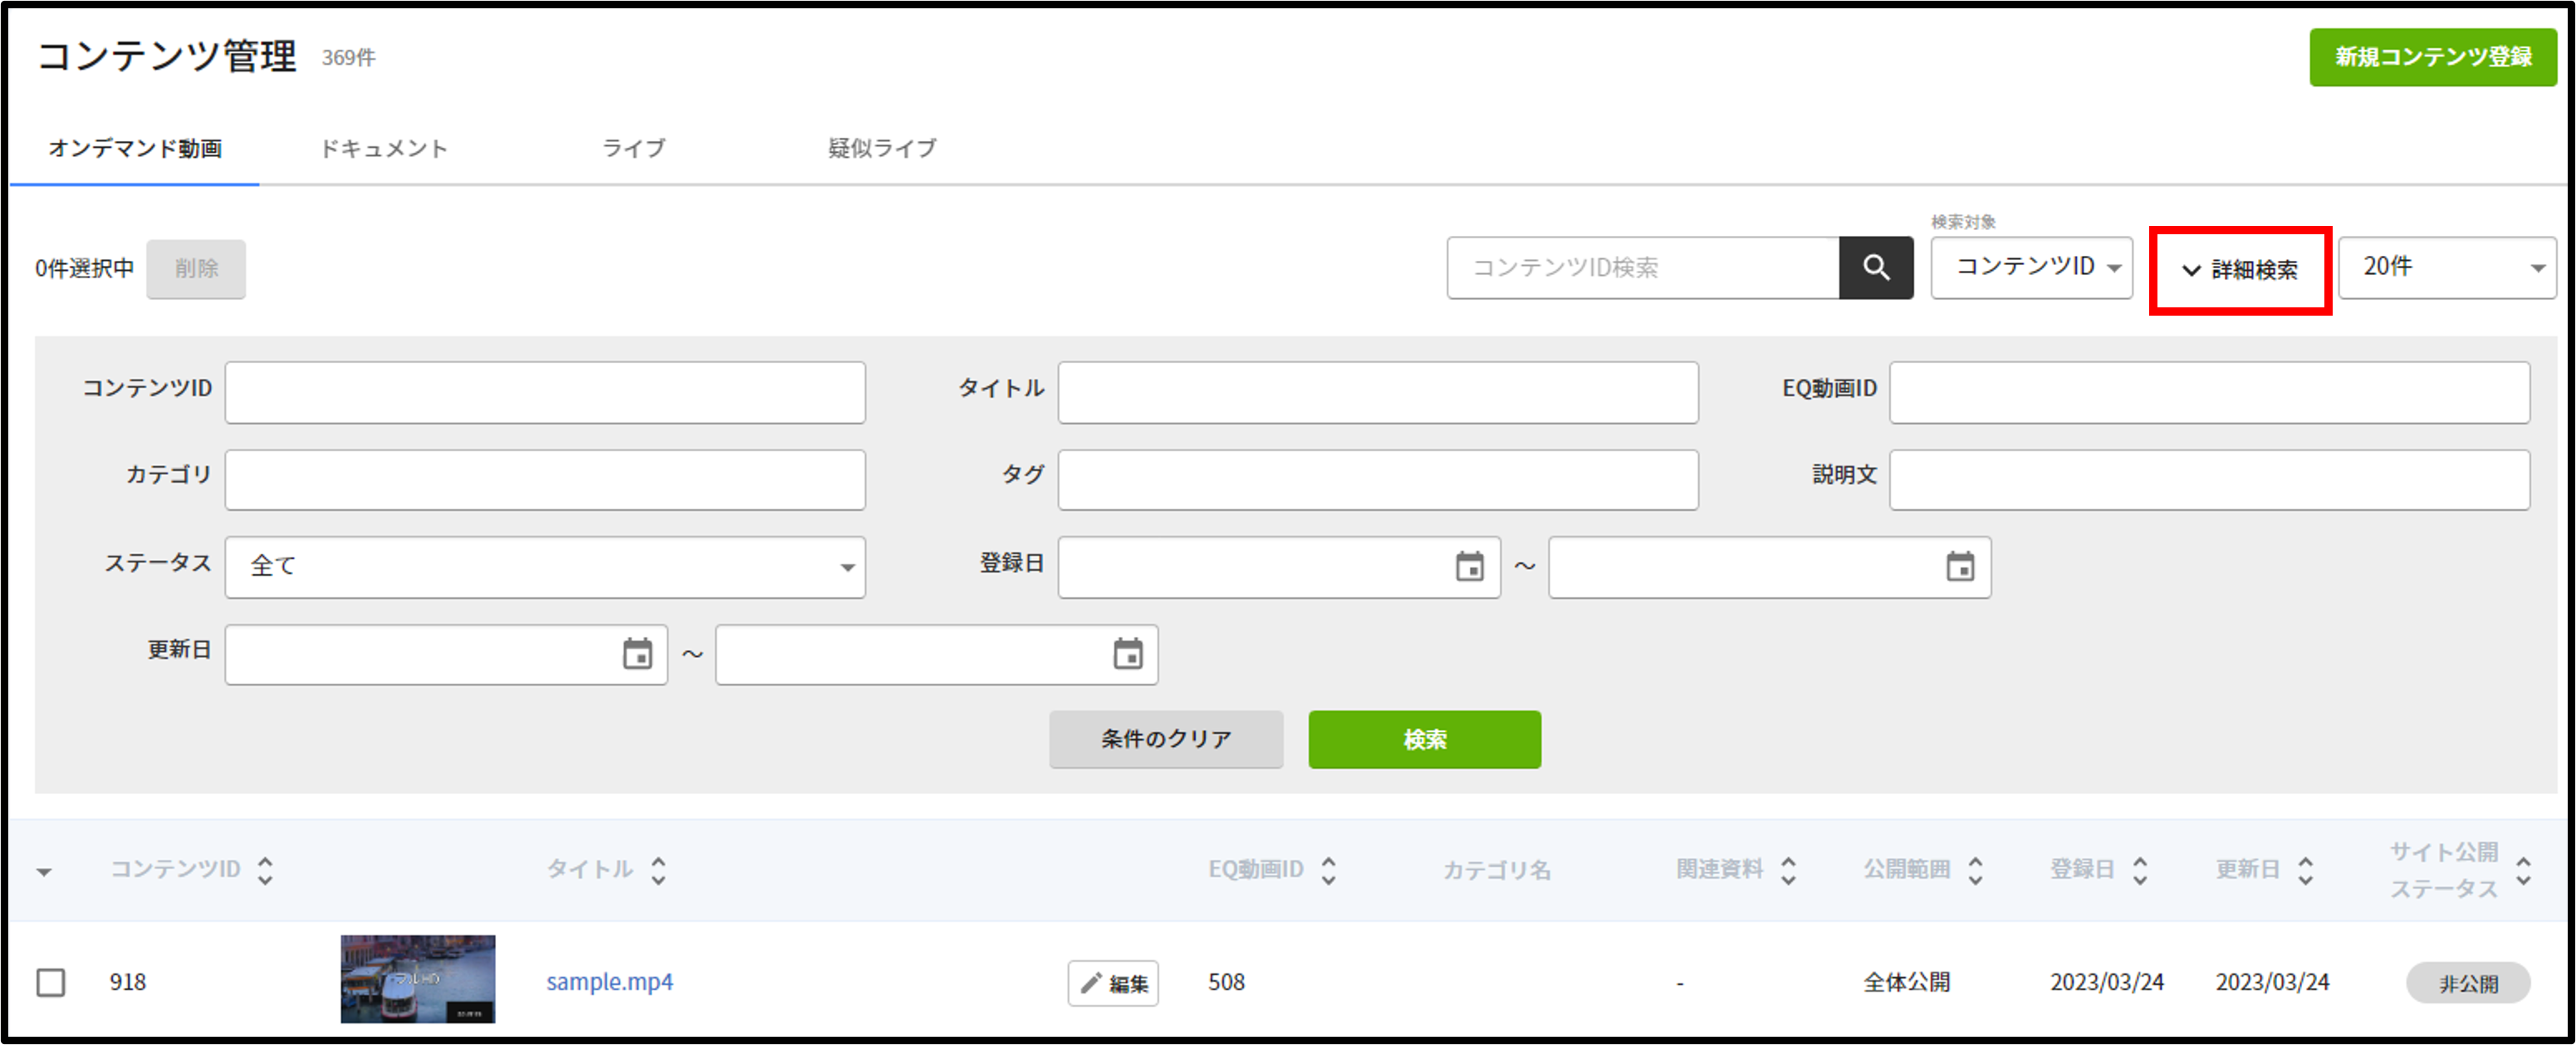This screenshot has height=1045, width=2576.
Task: Open registration date end calendar icon
Action: pos(1960,567)
